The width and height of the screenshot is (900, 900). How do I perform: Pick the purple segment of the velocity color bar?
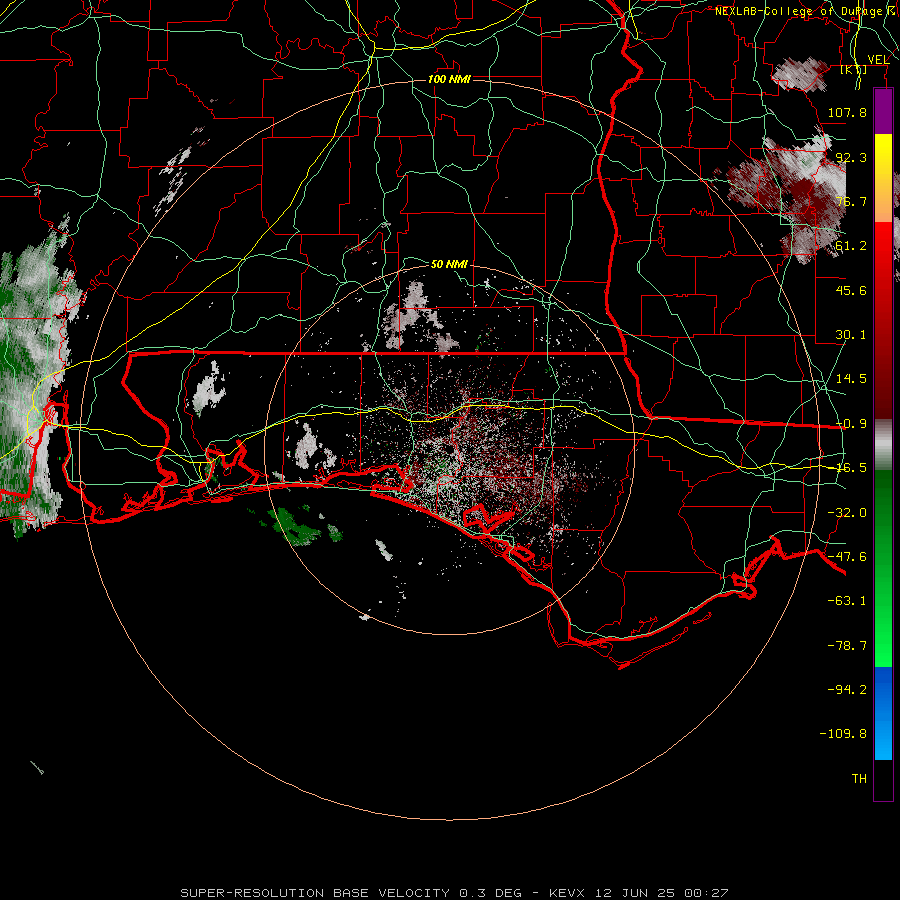tap(883, 111)
